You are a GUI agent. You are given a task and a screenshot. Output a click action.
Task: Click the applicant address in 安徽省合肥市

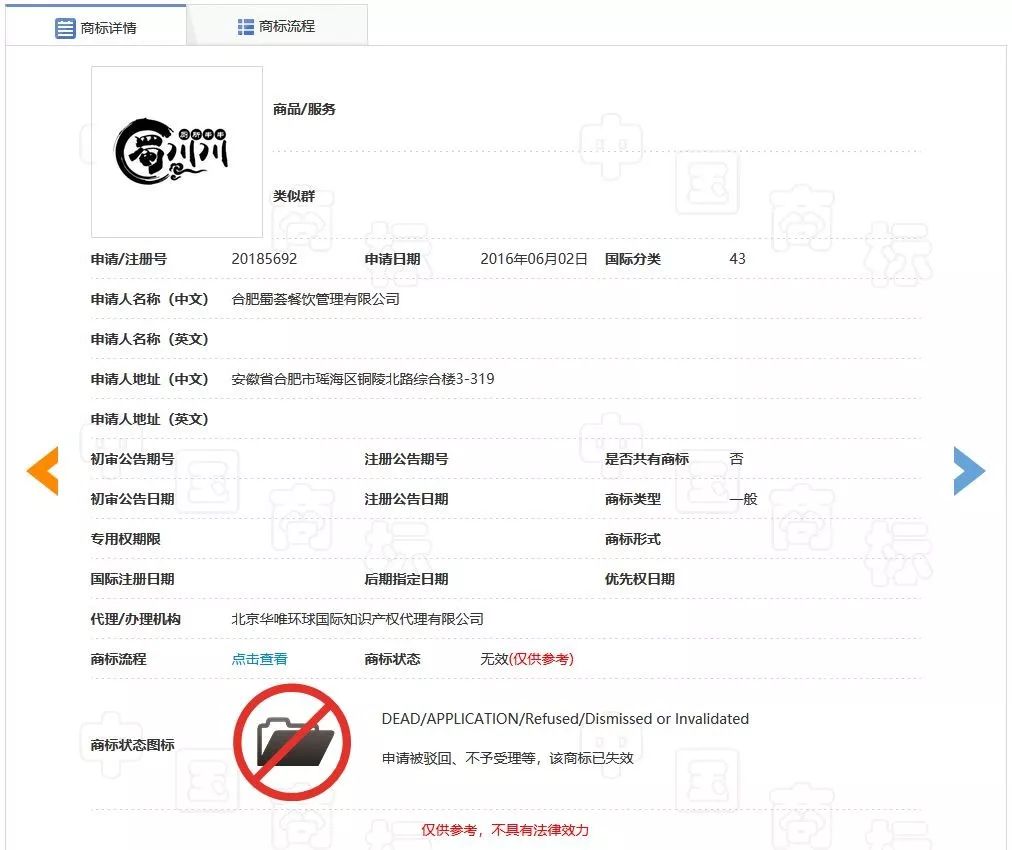pos(362,379)
